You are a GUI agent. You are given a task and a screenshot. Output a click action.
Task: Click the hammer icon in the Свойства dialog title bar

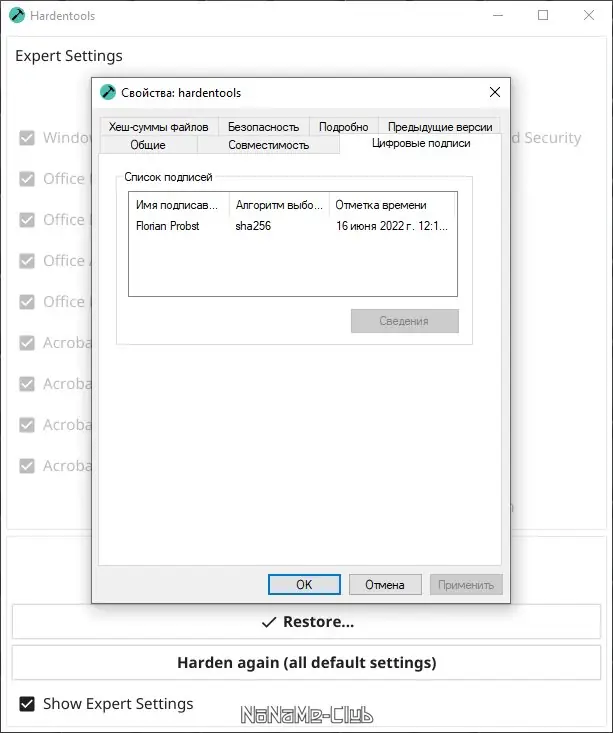point(108,92)
